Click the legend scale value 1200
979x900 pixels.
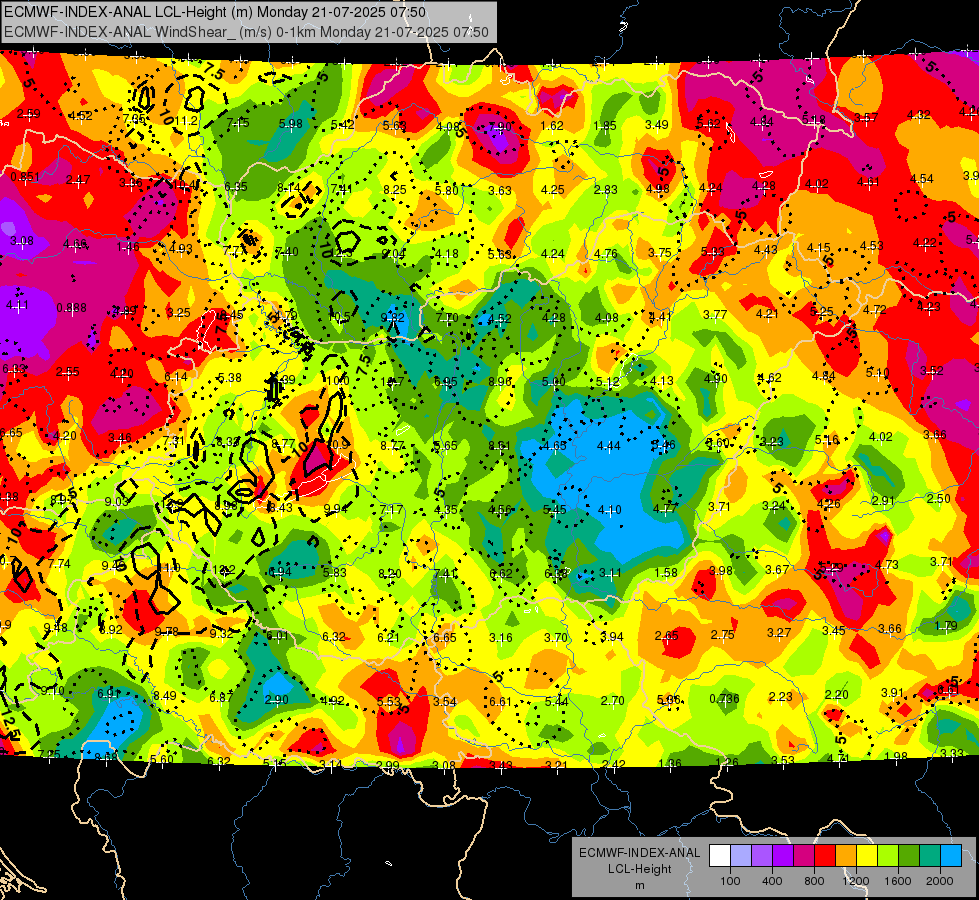point(856,881)
